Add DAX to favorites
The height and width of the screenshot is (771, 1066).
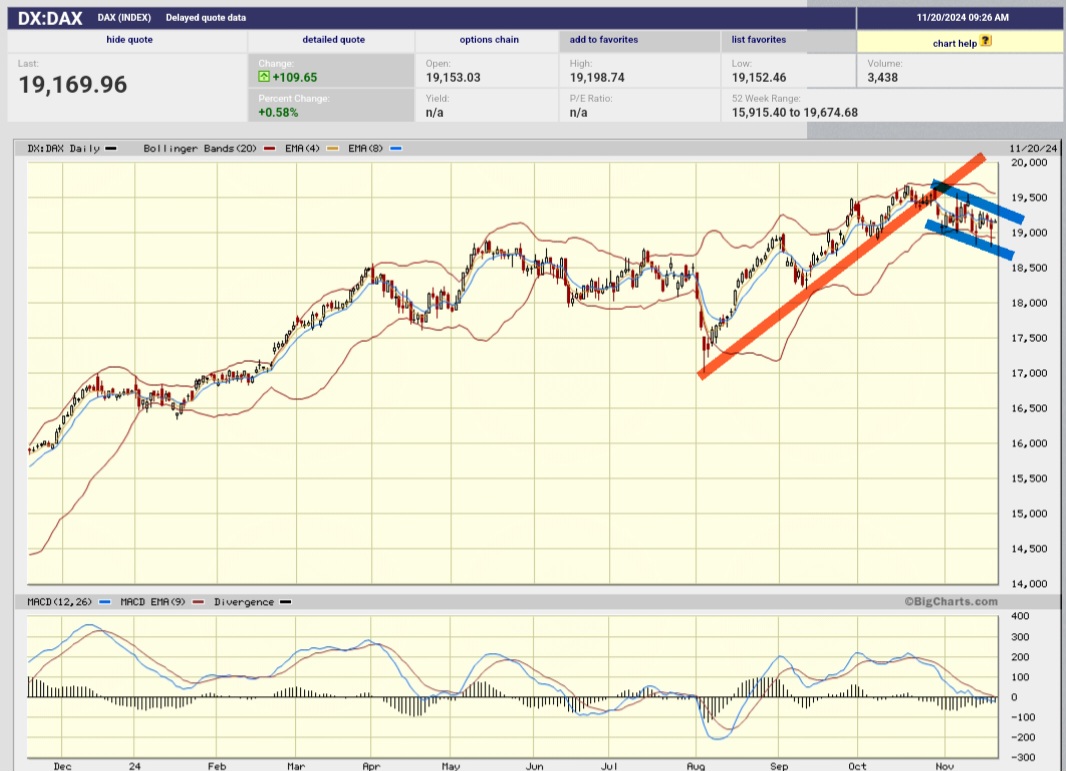coord(604,40)
